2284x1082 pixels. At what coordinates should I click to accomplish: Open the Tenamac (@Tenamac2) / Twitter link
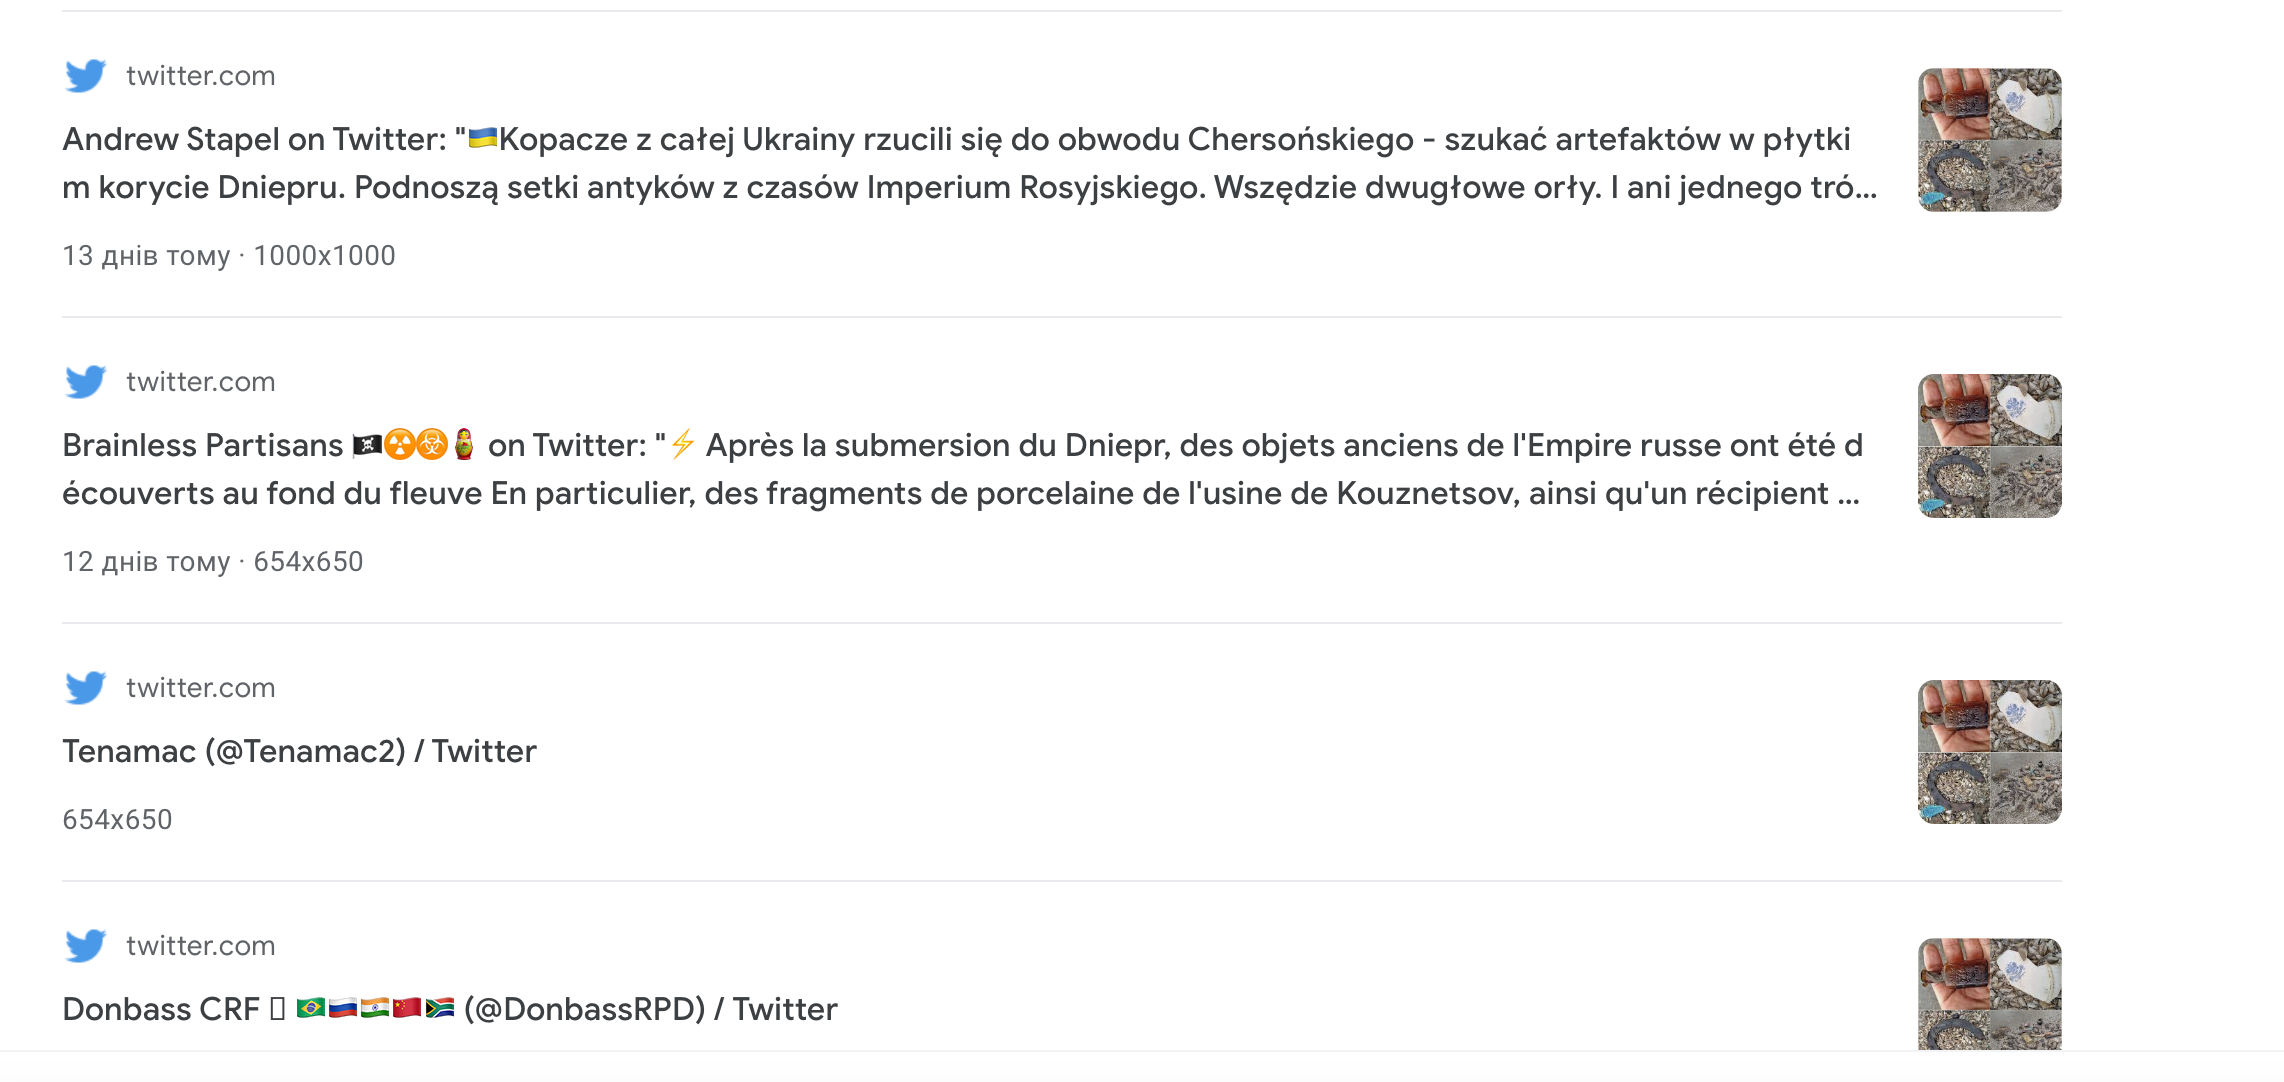[299, 751]
